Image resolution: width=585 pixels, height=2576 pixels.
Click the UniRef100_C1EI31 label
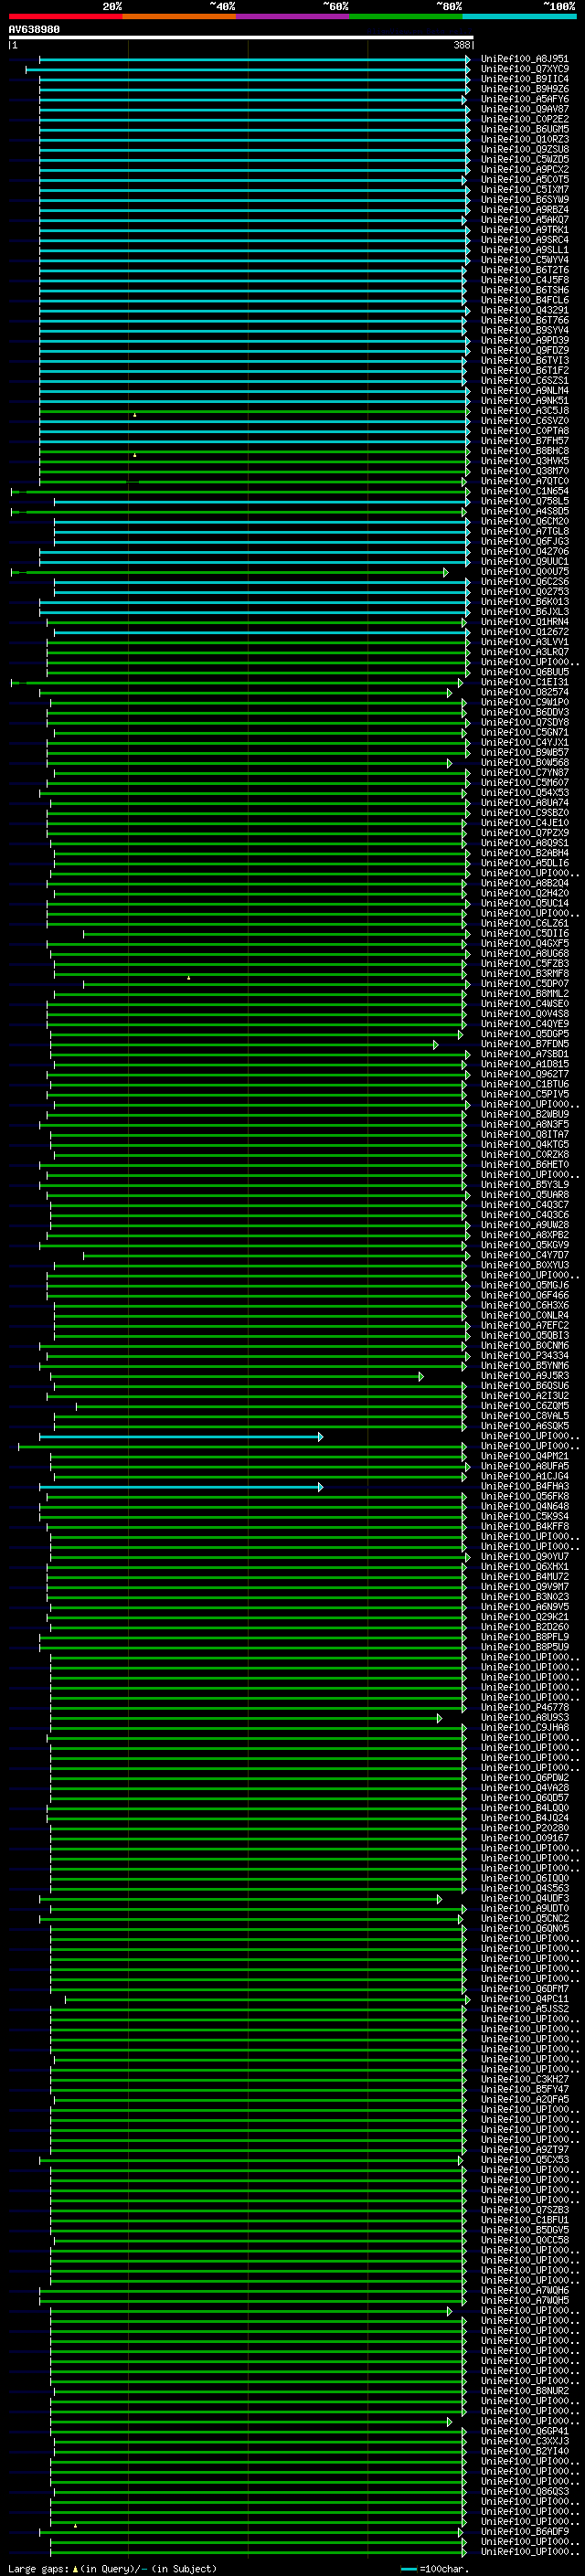point(524,682)
